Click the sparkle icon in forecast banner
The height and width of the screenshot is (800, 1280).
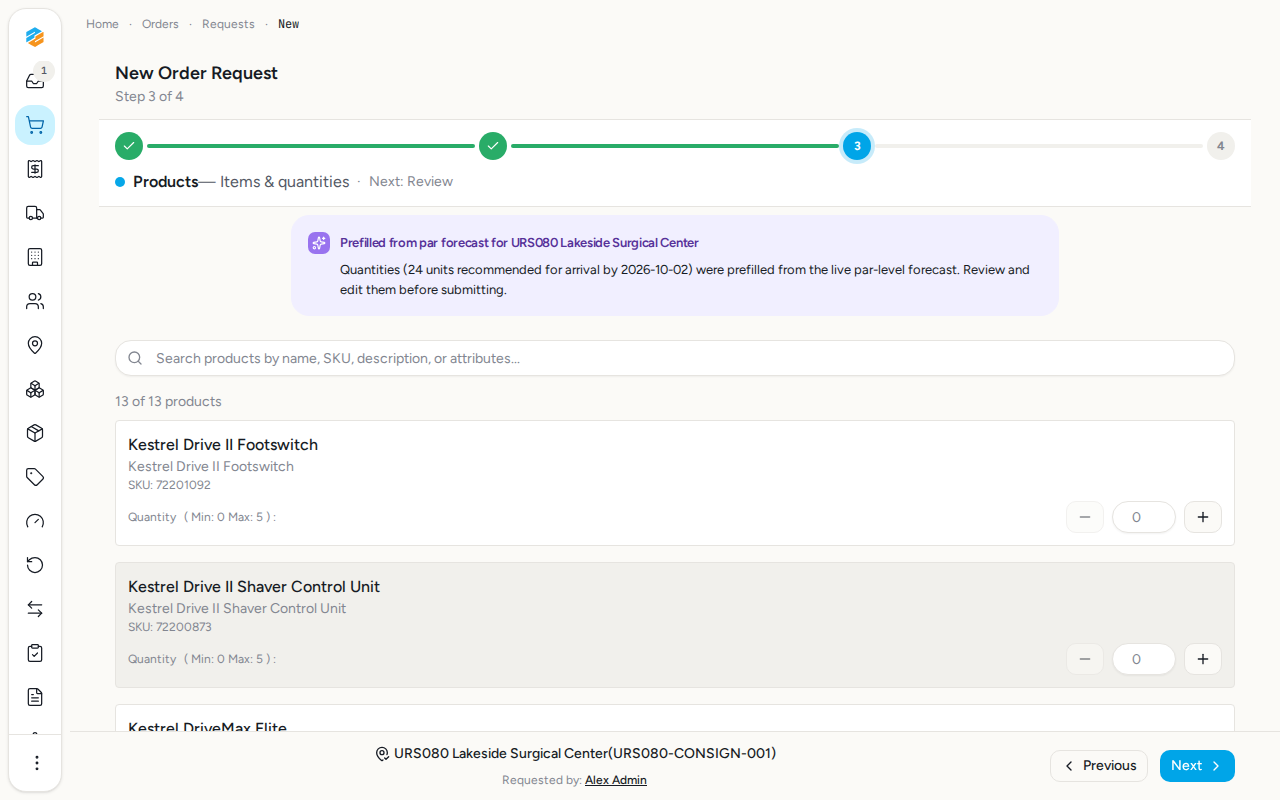[x=319, y=243]
